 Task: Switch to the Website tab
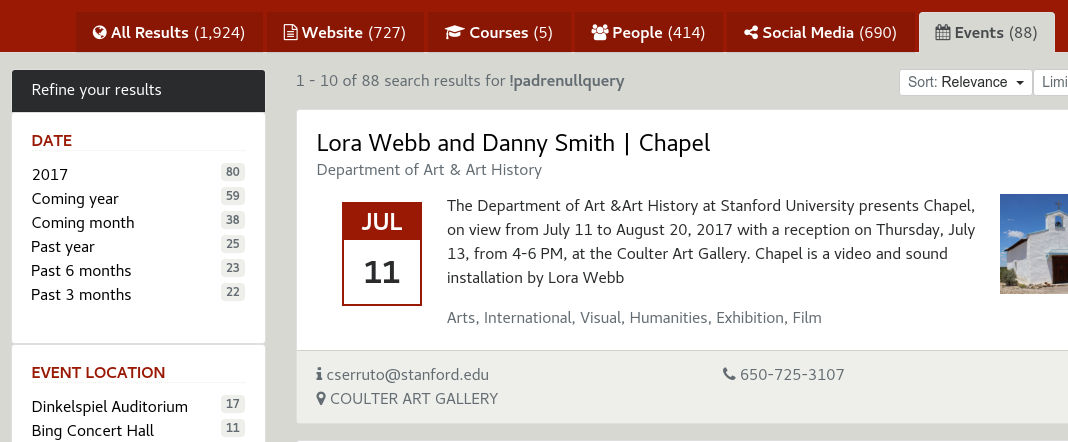coord(344,32)
